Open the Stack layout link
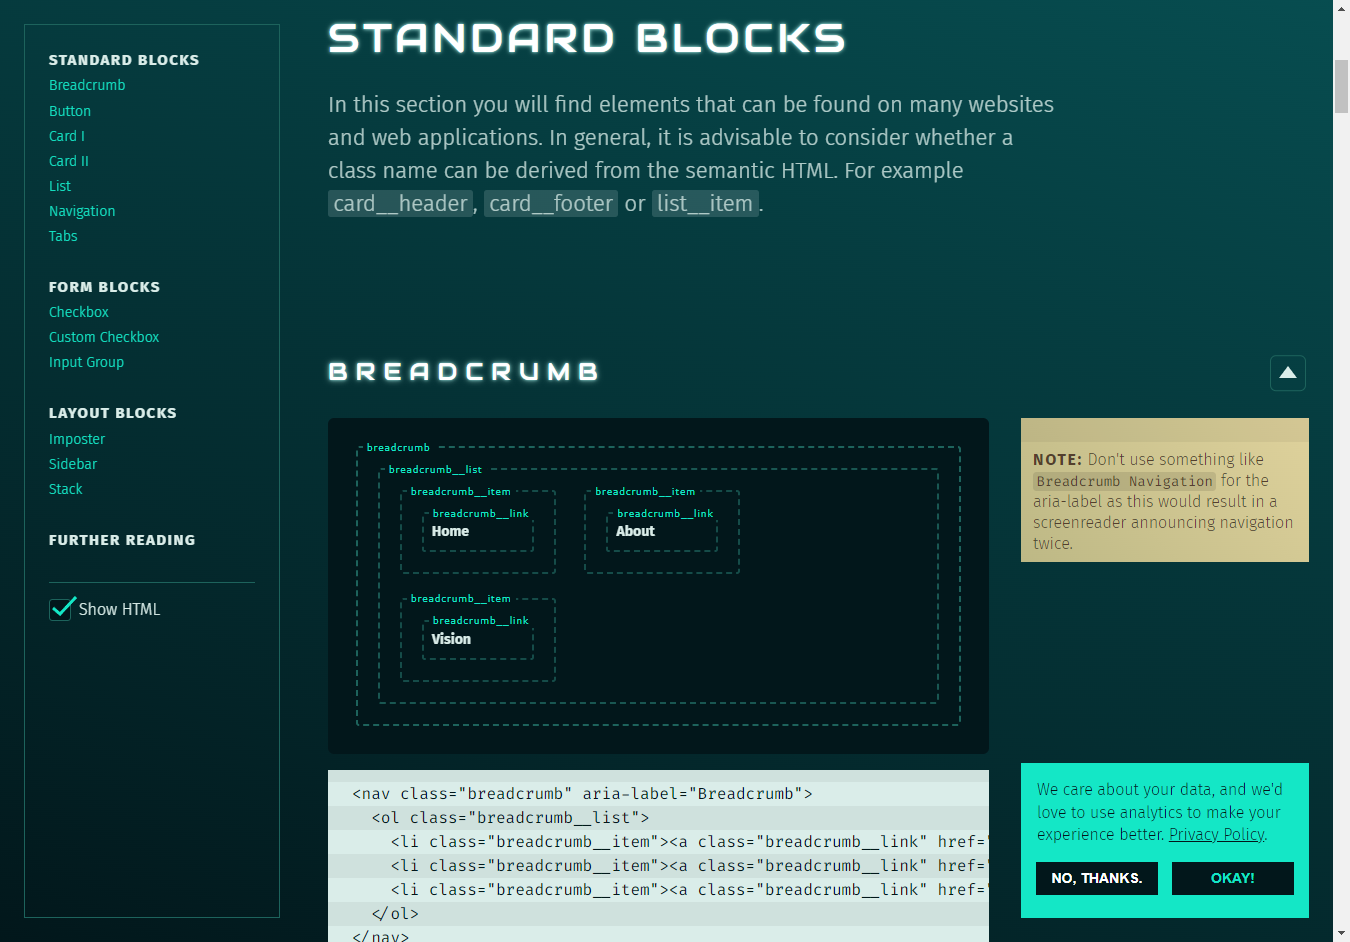 [x=66, y=489]
